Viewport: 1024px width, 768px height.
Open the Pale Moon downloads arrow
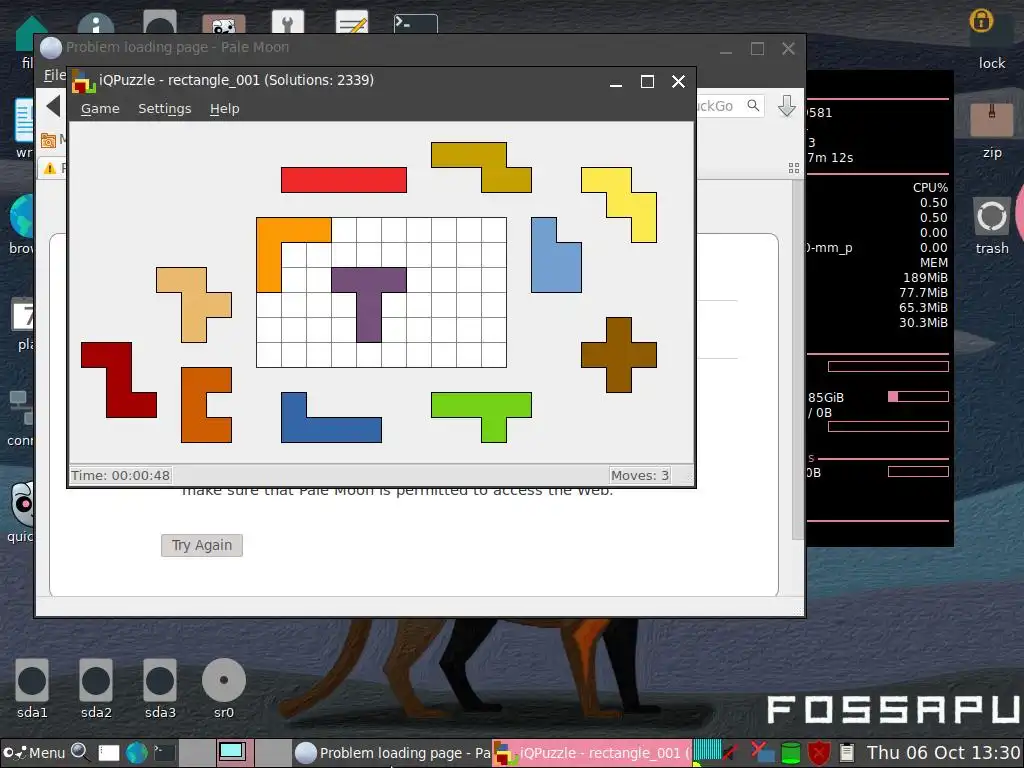[787, 106]
